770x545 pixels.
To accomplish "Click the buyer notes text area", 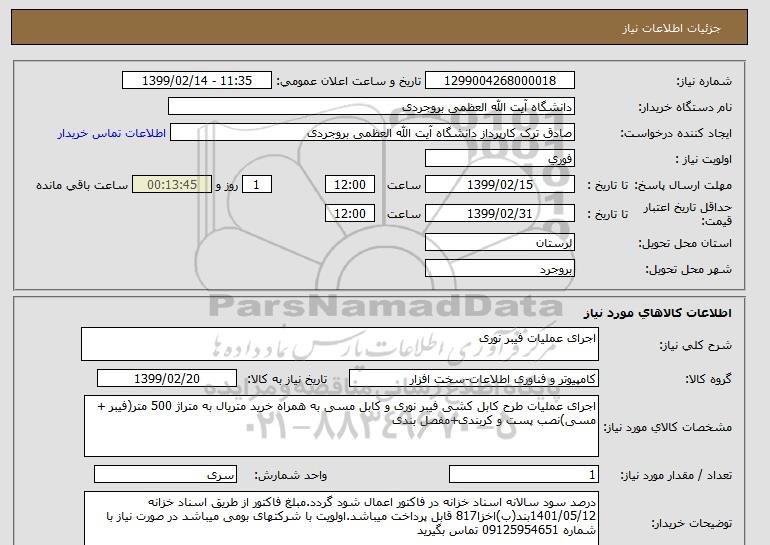I will [341, 518].
